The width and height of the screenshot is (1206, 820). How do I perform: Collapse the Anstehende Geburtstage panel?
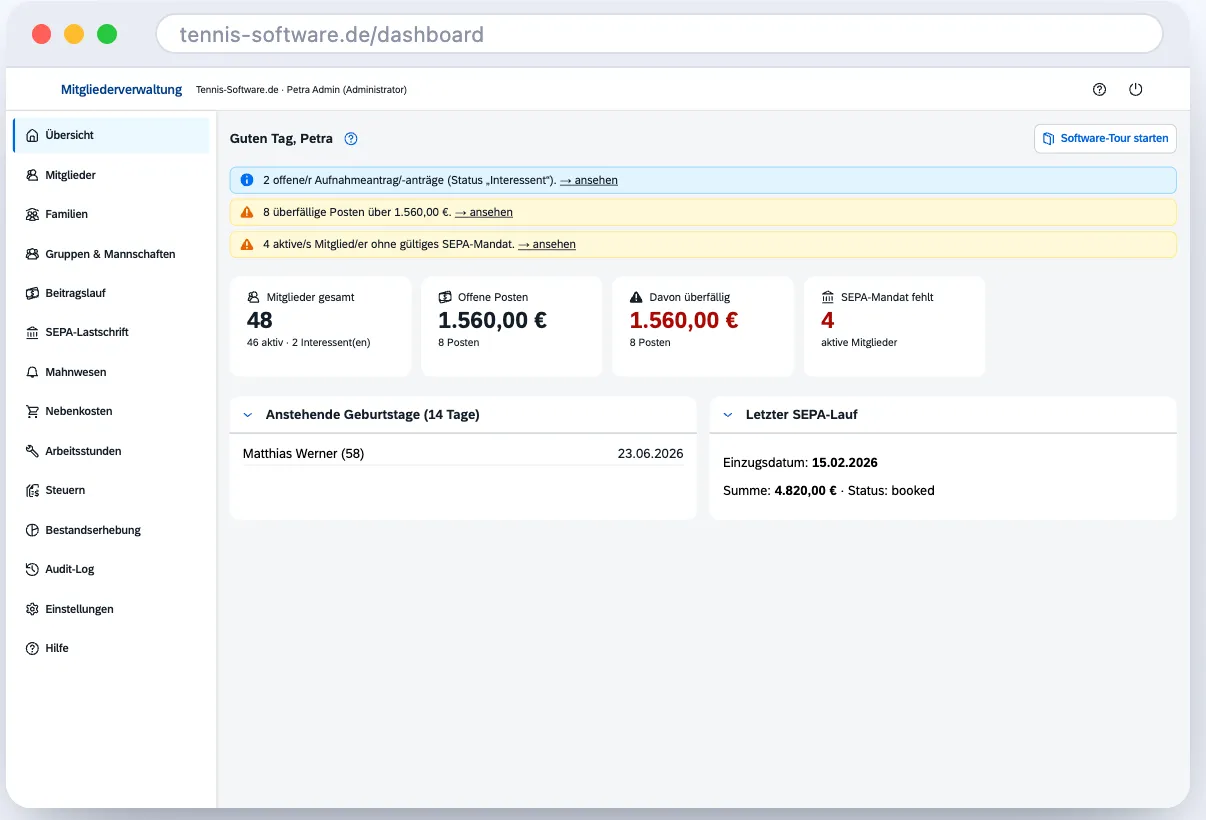tap(248, 415)
